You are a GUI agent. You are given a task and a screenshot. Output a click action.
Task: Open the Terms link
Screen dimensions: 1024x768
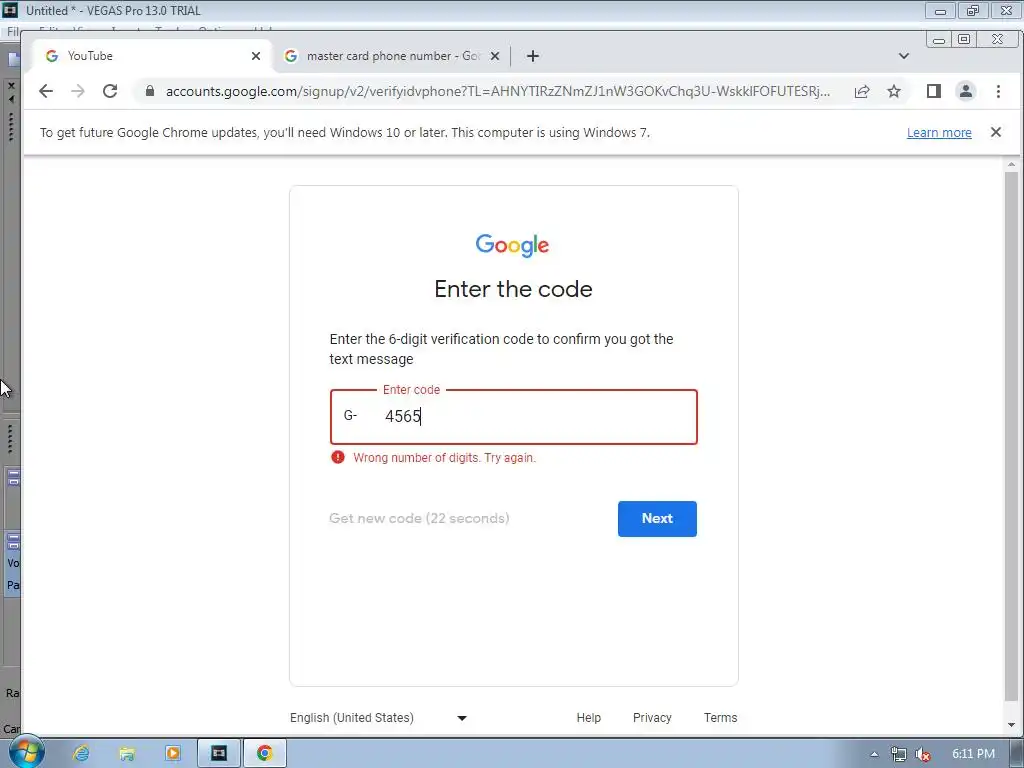720,718
